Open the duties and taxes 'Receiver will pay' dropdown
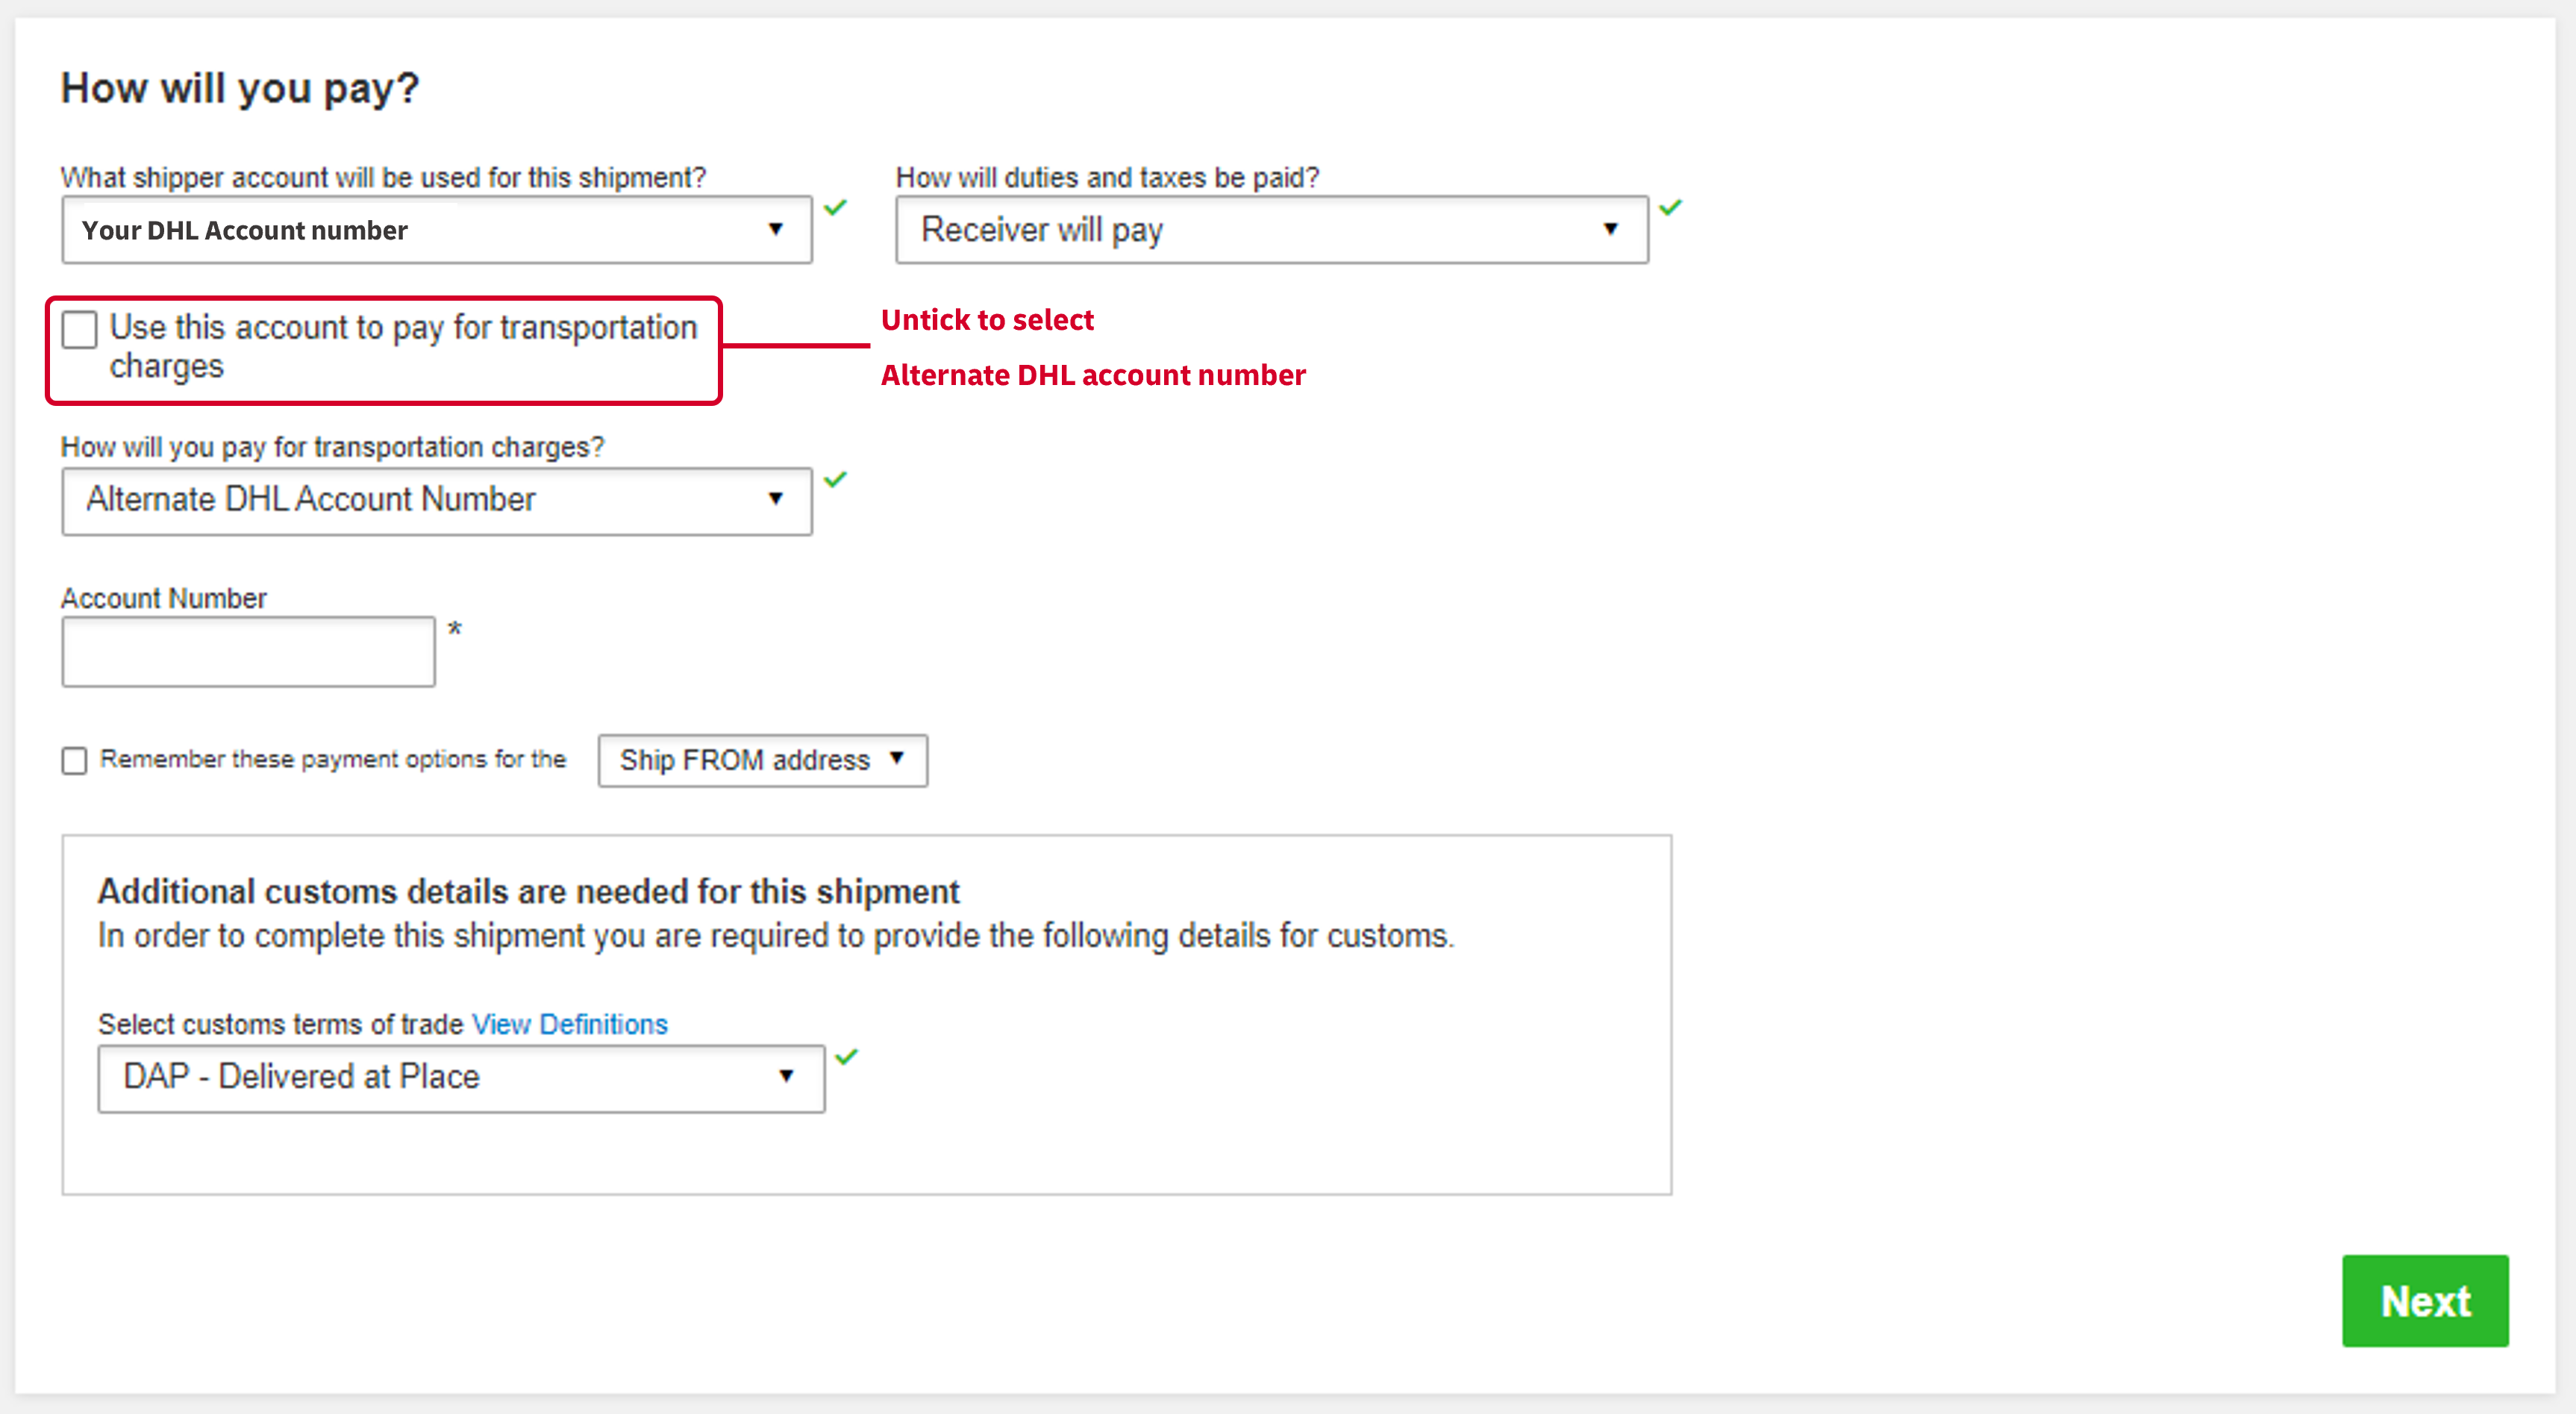 pyautogui.click(x=1272, y=230)
